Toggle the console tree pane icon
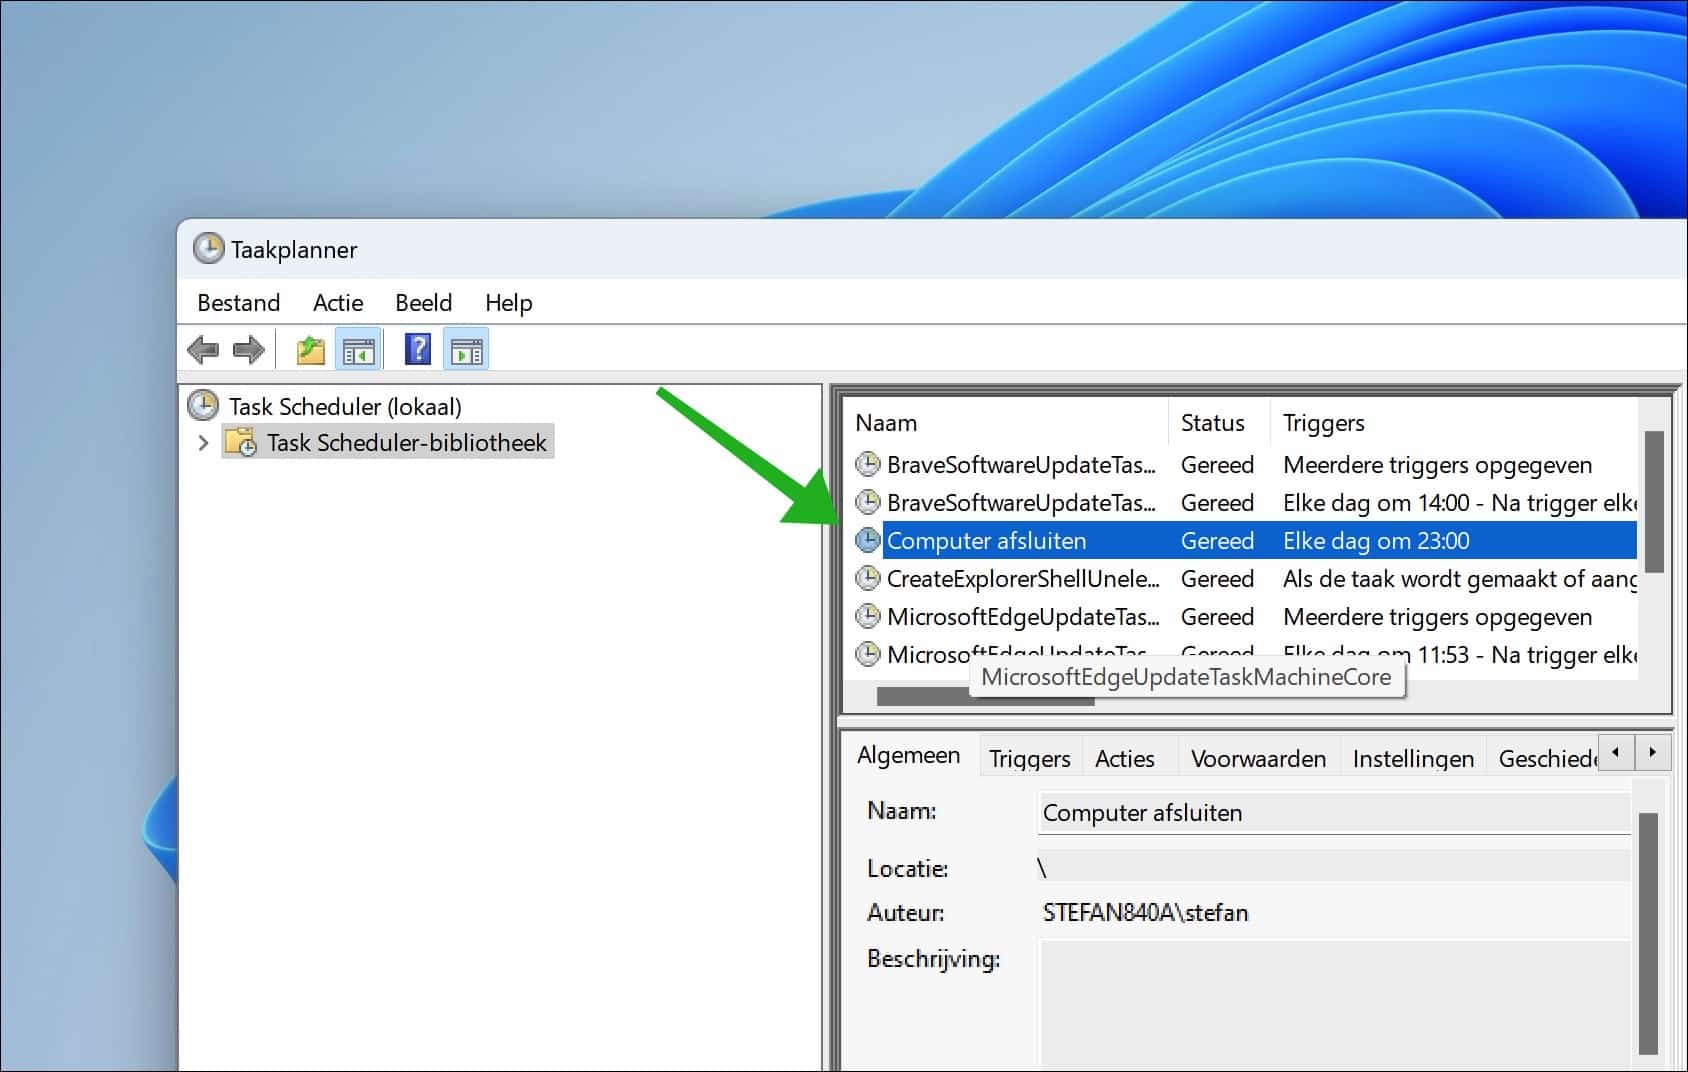1688x1072 pixels. click(358, 349)
